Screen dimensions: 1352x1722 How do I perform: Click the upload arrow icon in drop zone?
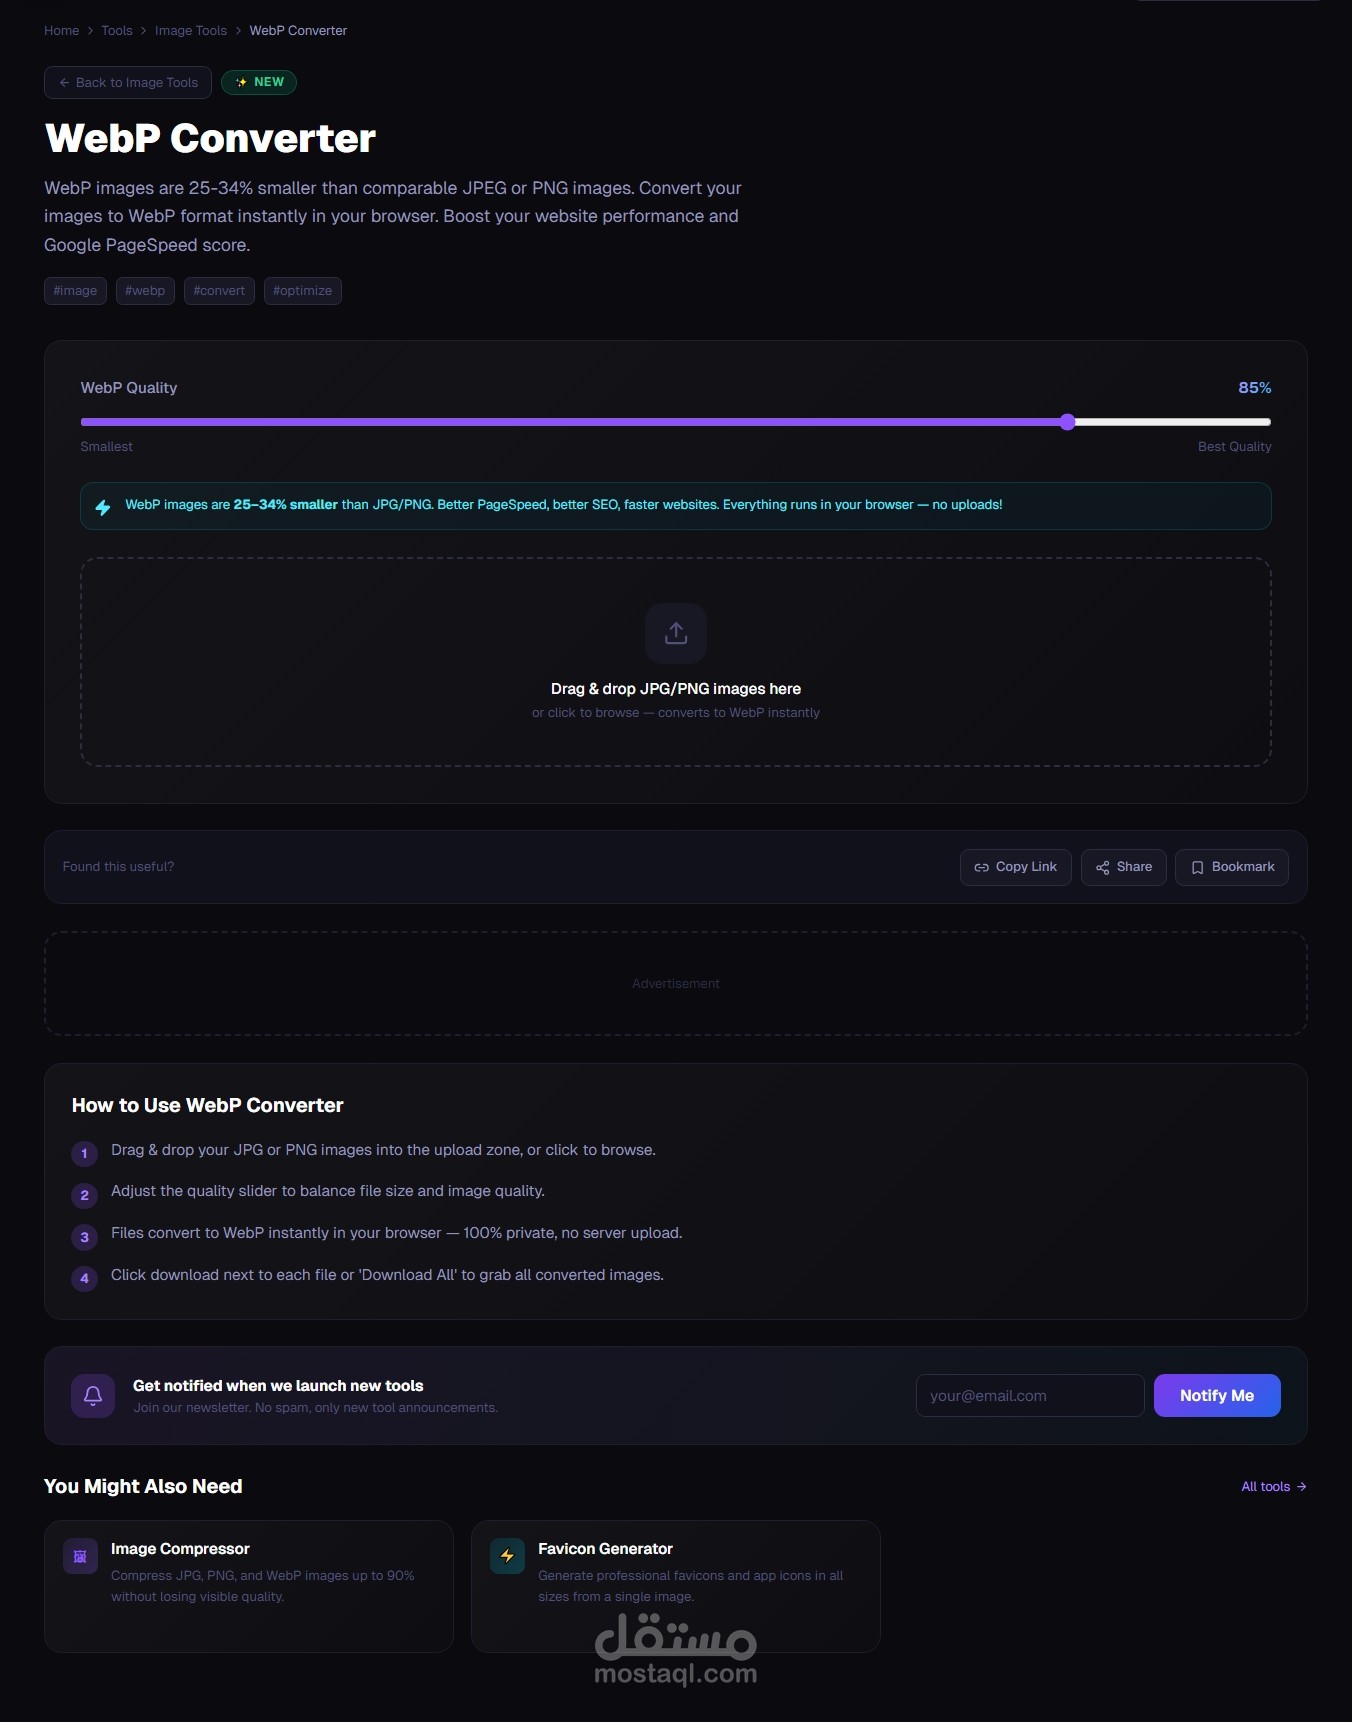coord(676,633)
